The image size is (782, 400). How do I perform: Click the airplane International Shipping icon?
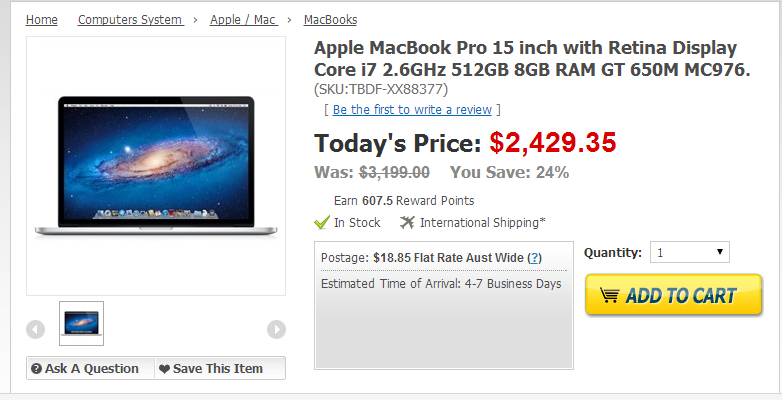(x=407, y=222)
